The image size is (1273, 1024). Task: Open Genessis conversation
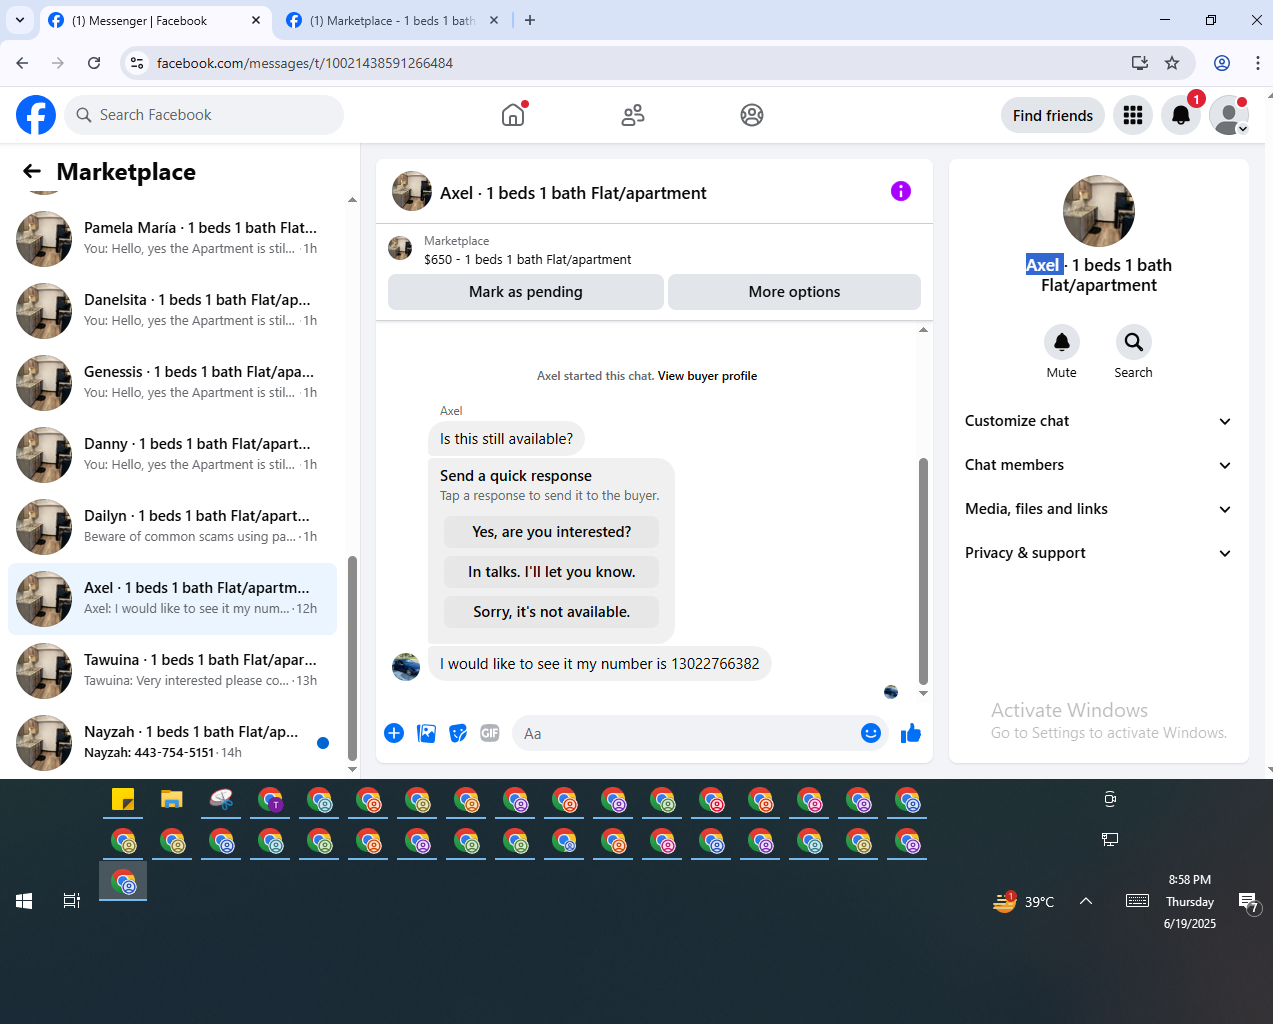click(173, 383)
